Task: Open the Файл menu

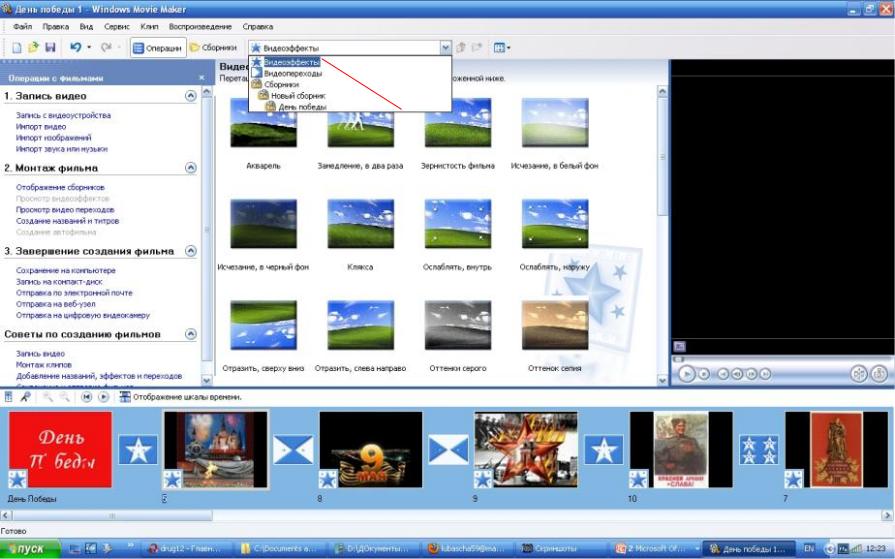Action: pyautogui.click(x=23, y=27)
